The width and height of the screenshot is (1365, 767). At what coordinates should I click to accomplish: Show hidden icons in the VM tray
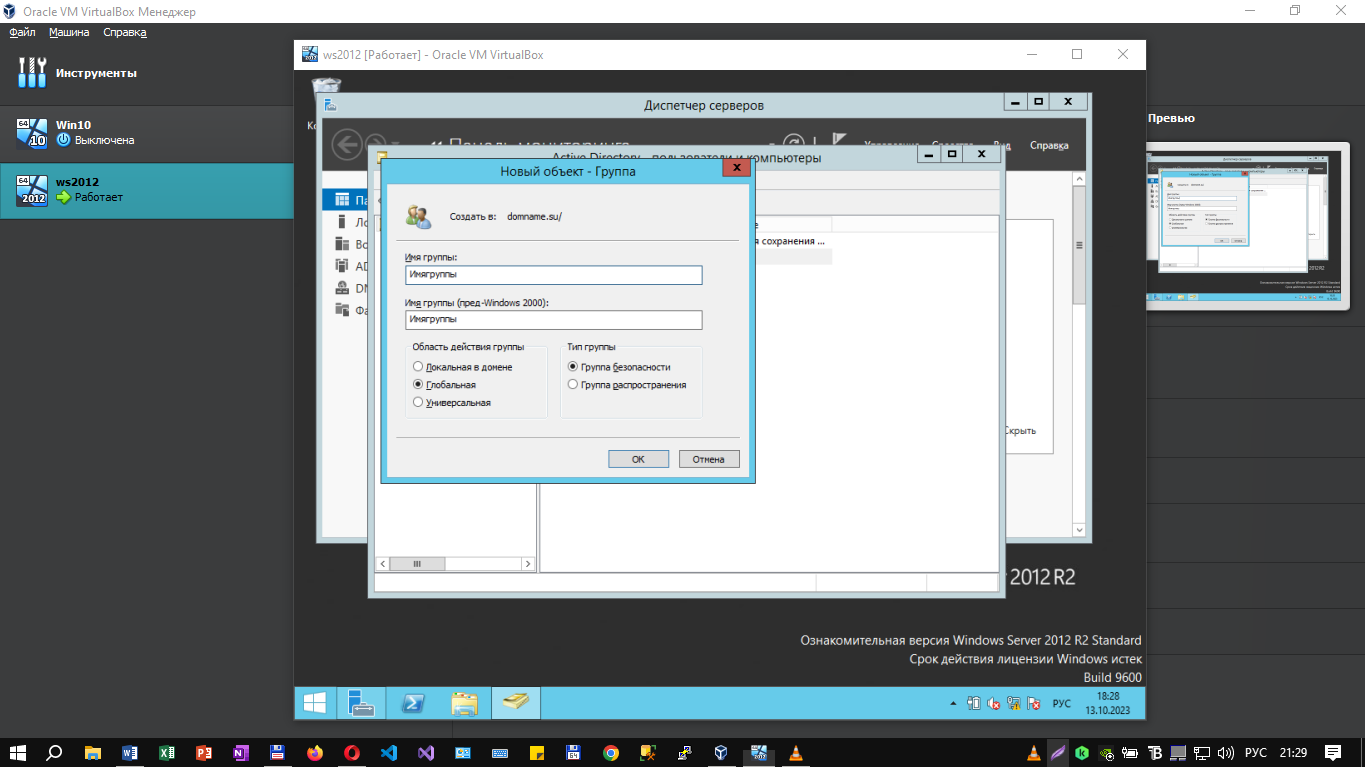(x=953, y=704)
